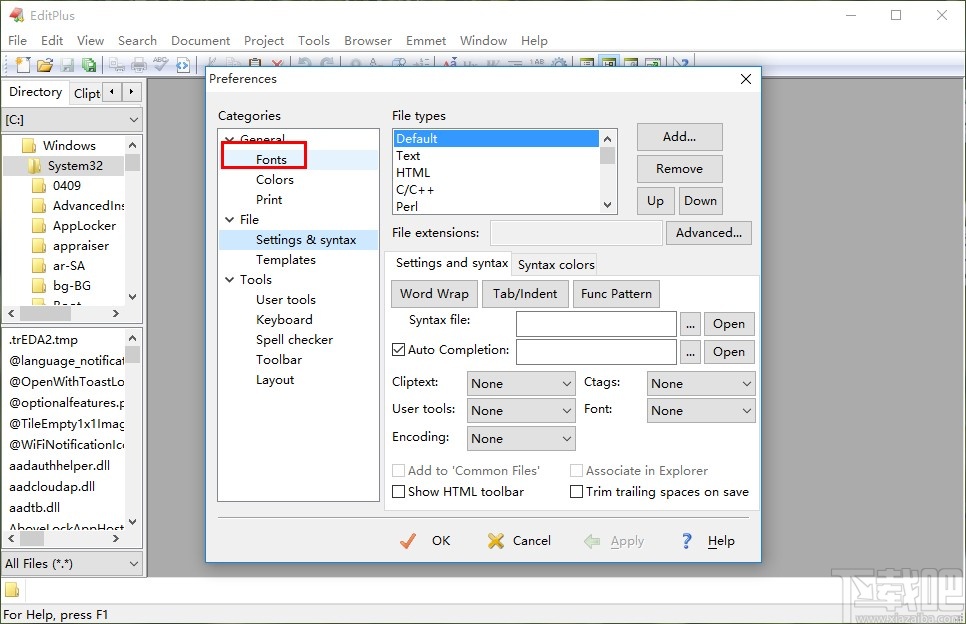Select Spell checker category

click(294, 339)
